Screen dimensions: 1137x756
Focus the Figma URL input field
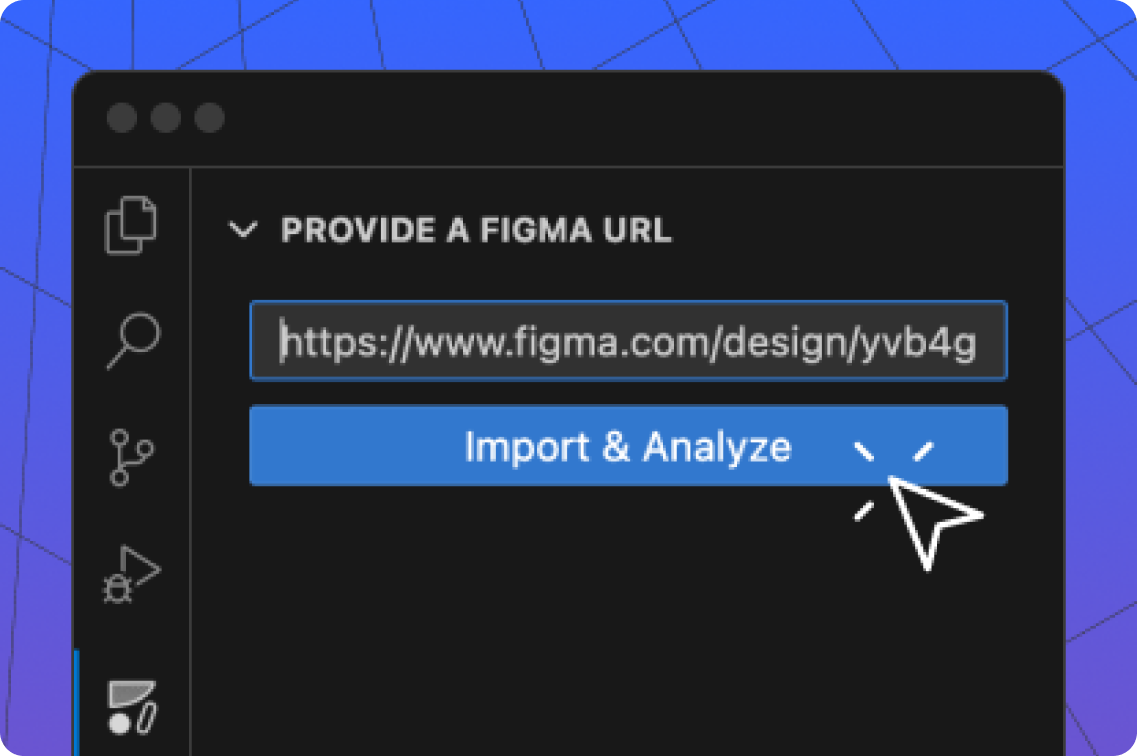628,341
